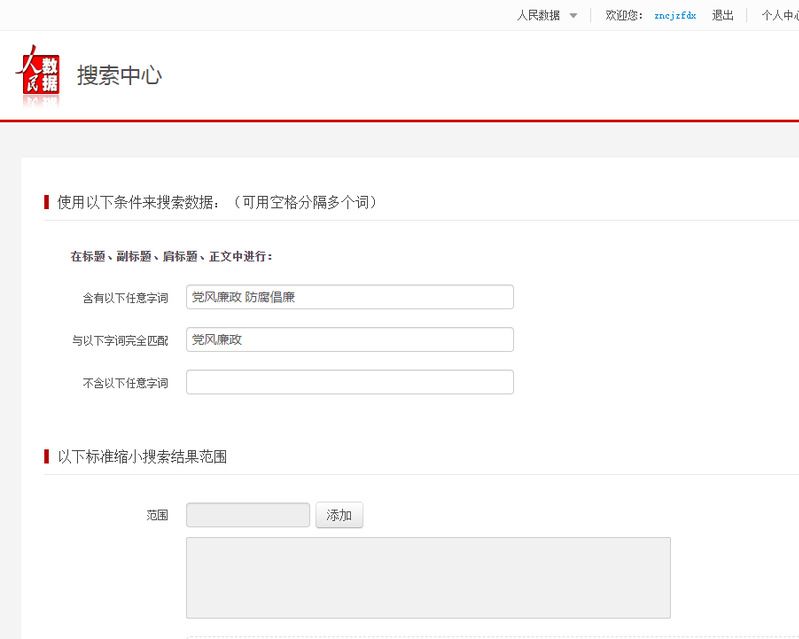The width and height of the screenshot is (799, 639).
Task: Click the 搜索中心 page title
Action: click(x=119, y=76)
